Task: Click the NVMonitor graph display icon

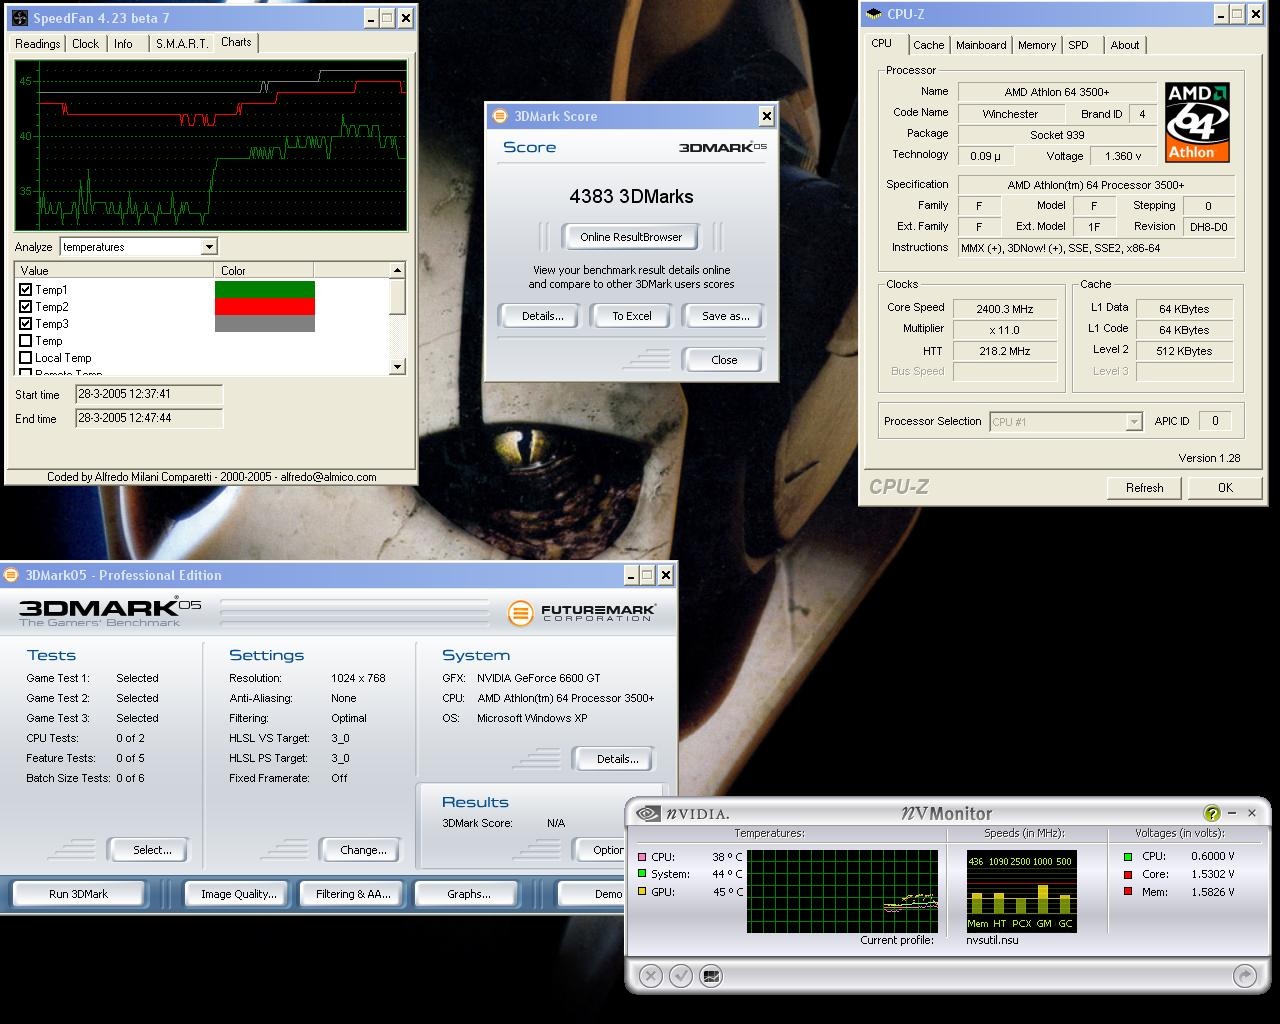Action: pyautogui.click(x=711, y=976)
